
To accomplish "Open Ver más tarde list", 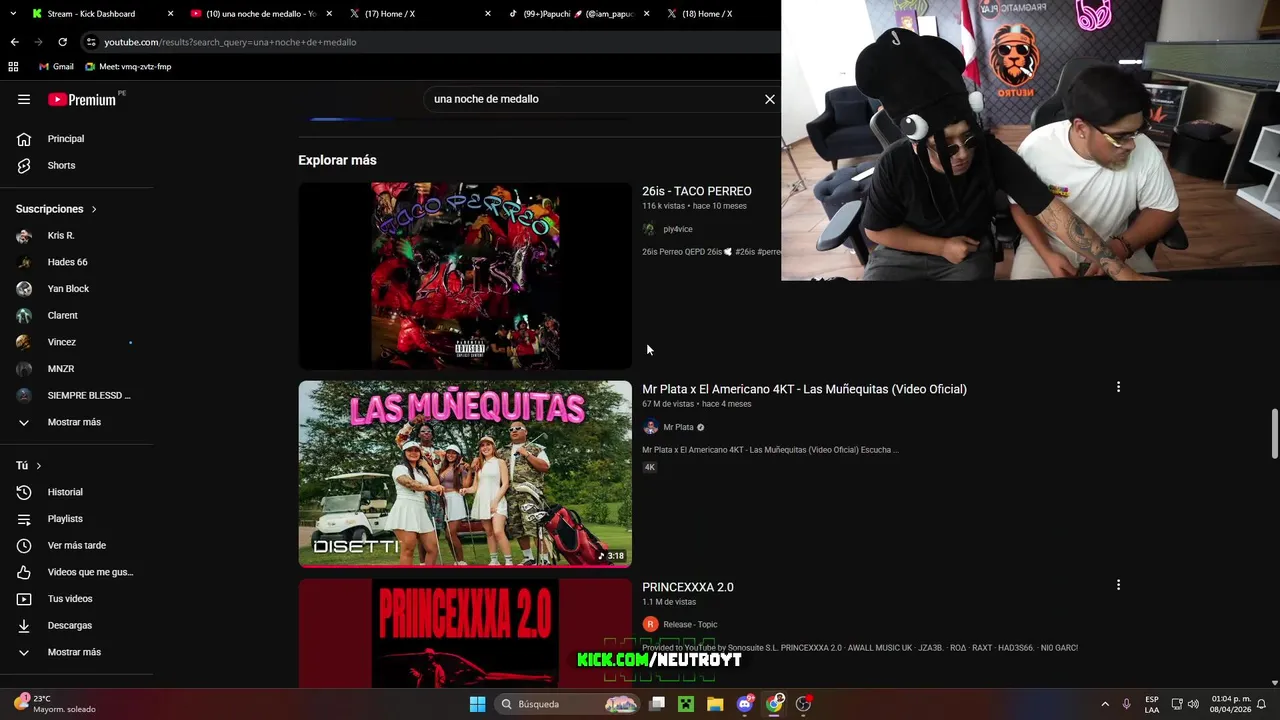I will point(76,546).
